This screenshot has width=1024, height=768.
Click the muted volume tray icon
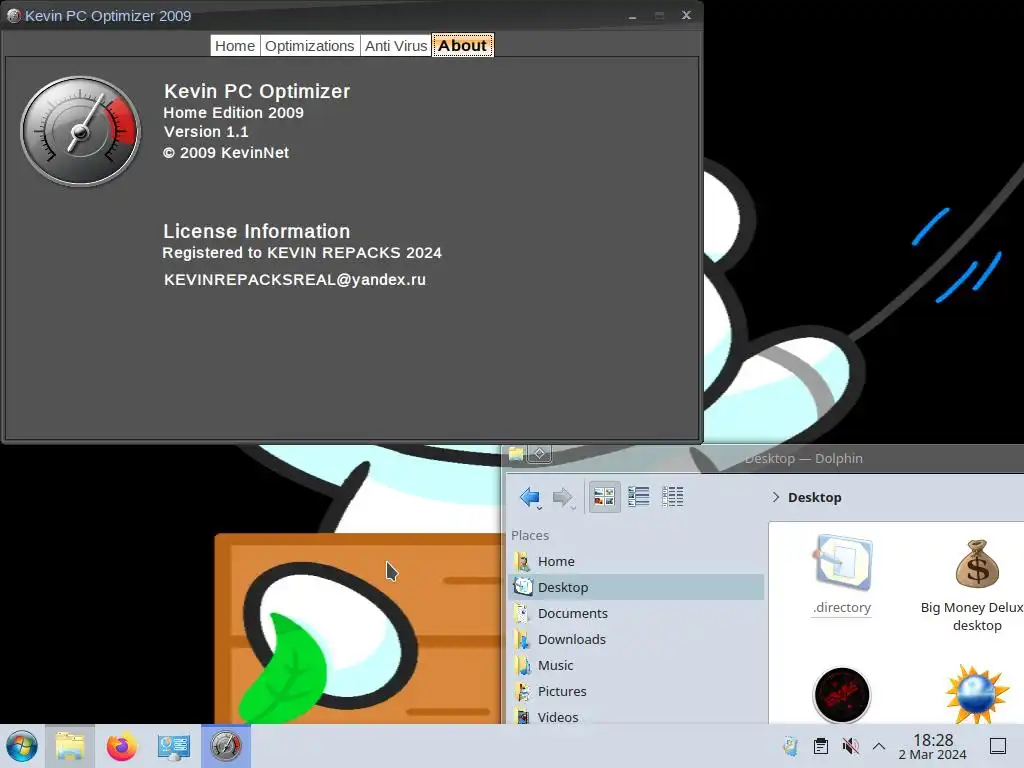(850, 746)
